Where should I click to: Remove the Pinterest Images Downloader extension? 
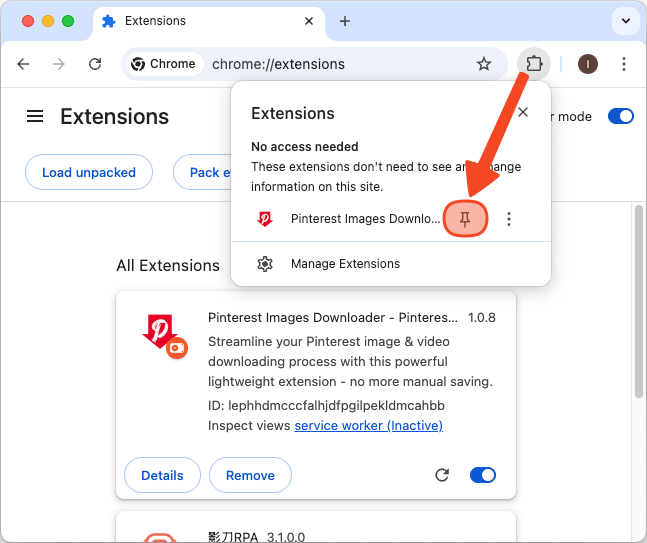[250, 475]
